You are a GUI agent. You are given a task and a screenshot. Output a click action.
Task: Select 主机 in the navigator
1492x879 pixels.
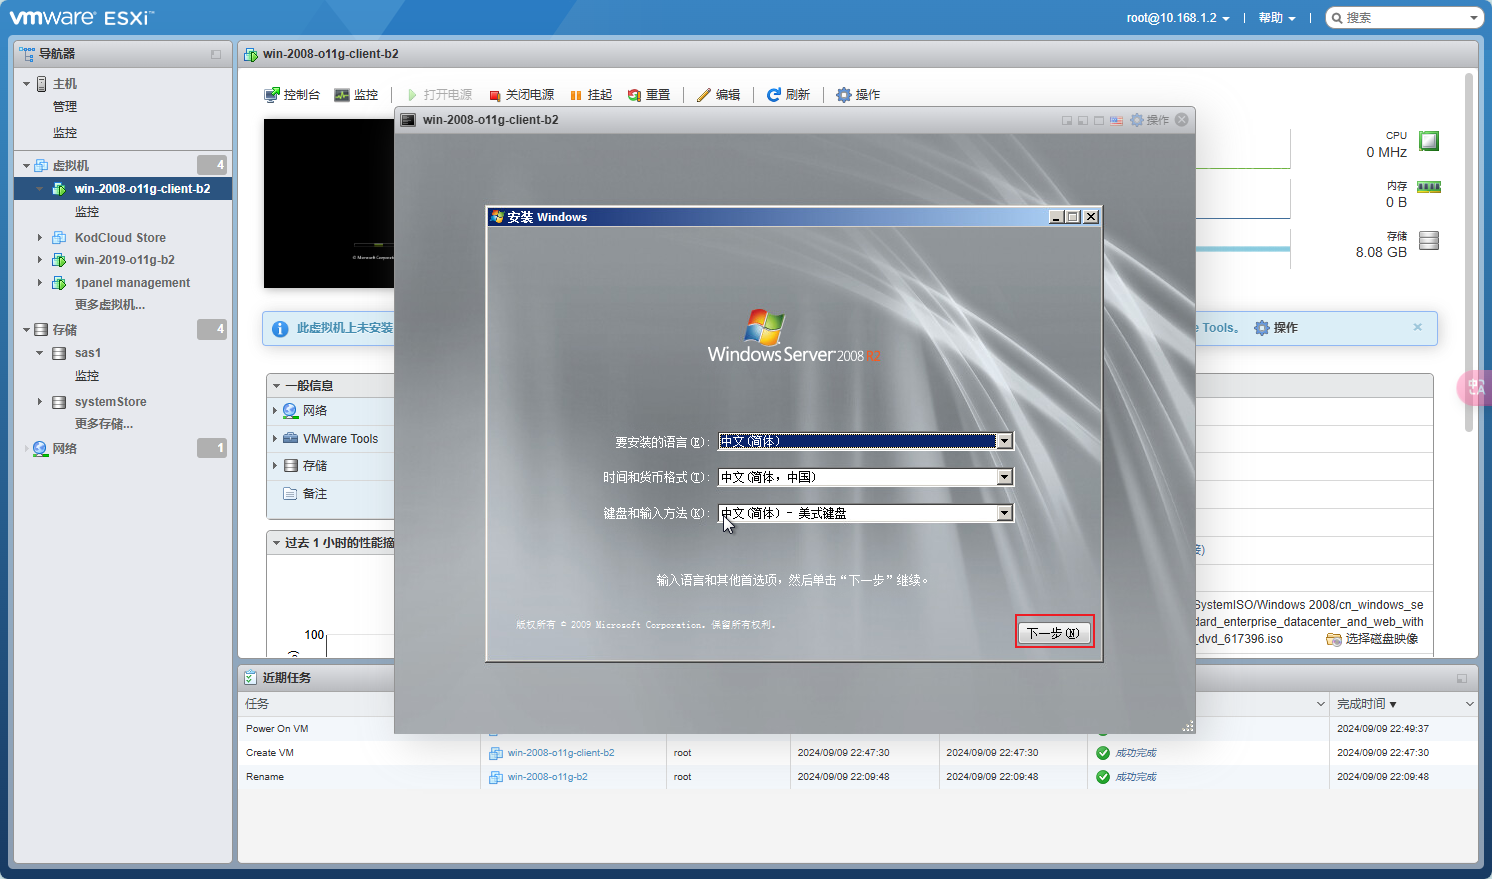(x=65, y=84)
